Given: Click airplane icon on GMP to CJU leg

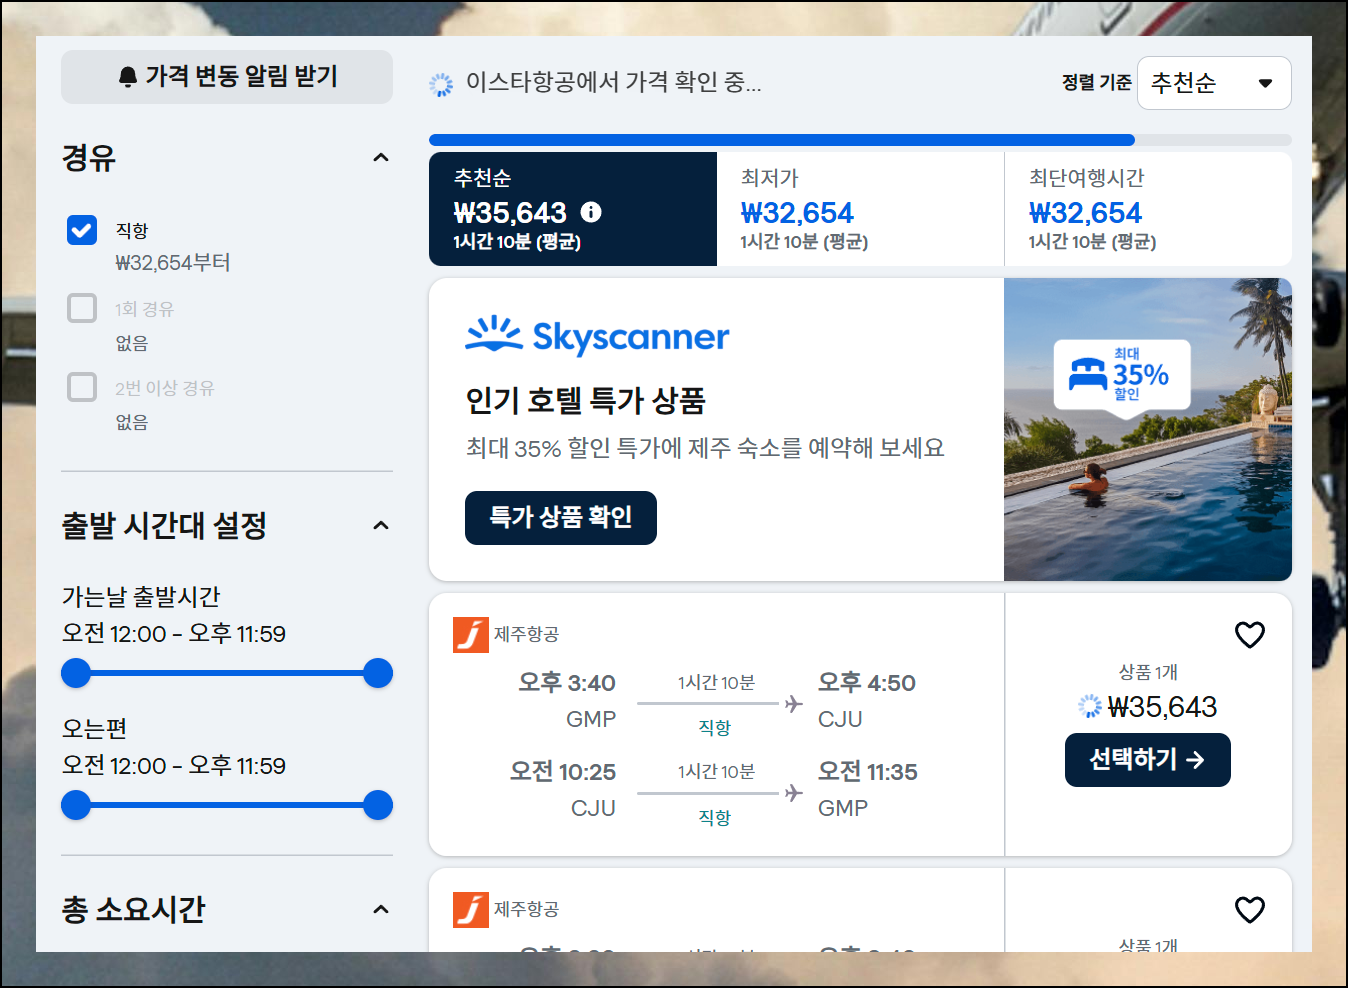Looking at the screenshot, I should [x=794, y=703].
